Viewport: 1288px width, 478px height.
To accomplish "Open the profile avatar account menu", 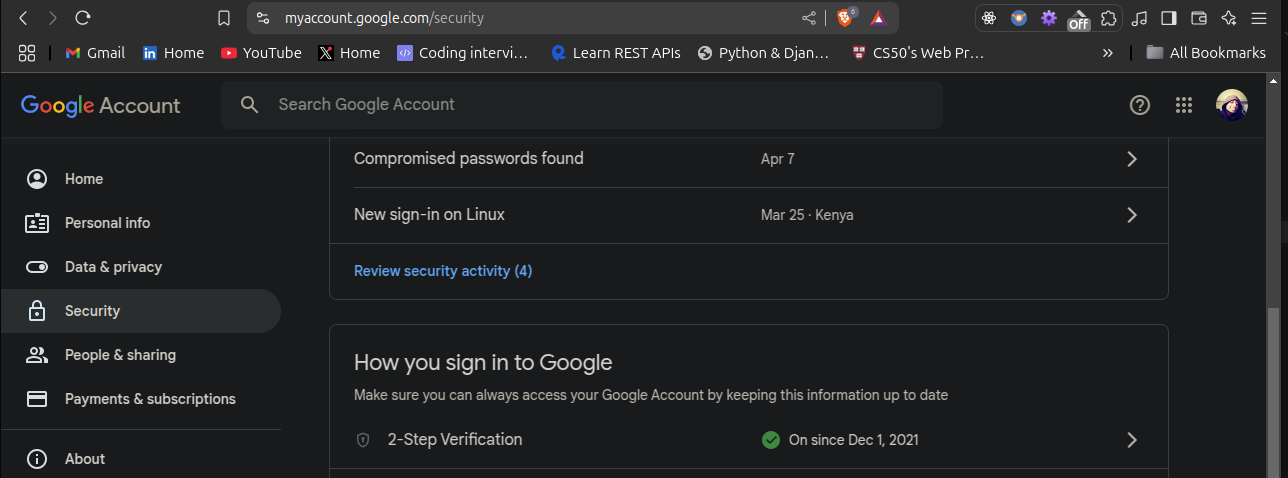I will [1232, 105].
